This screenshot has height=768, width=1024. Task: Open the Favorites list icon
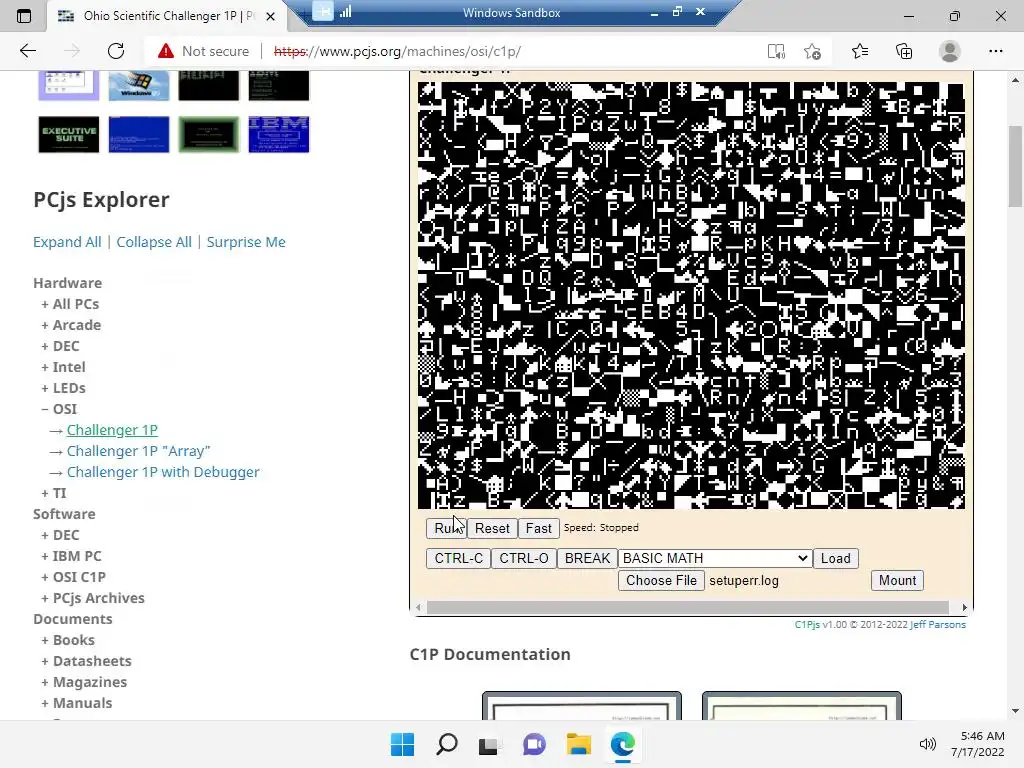click(860, 51)
